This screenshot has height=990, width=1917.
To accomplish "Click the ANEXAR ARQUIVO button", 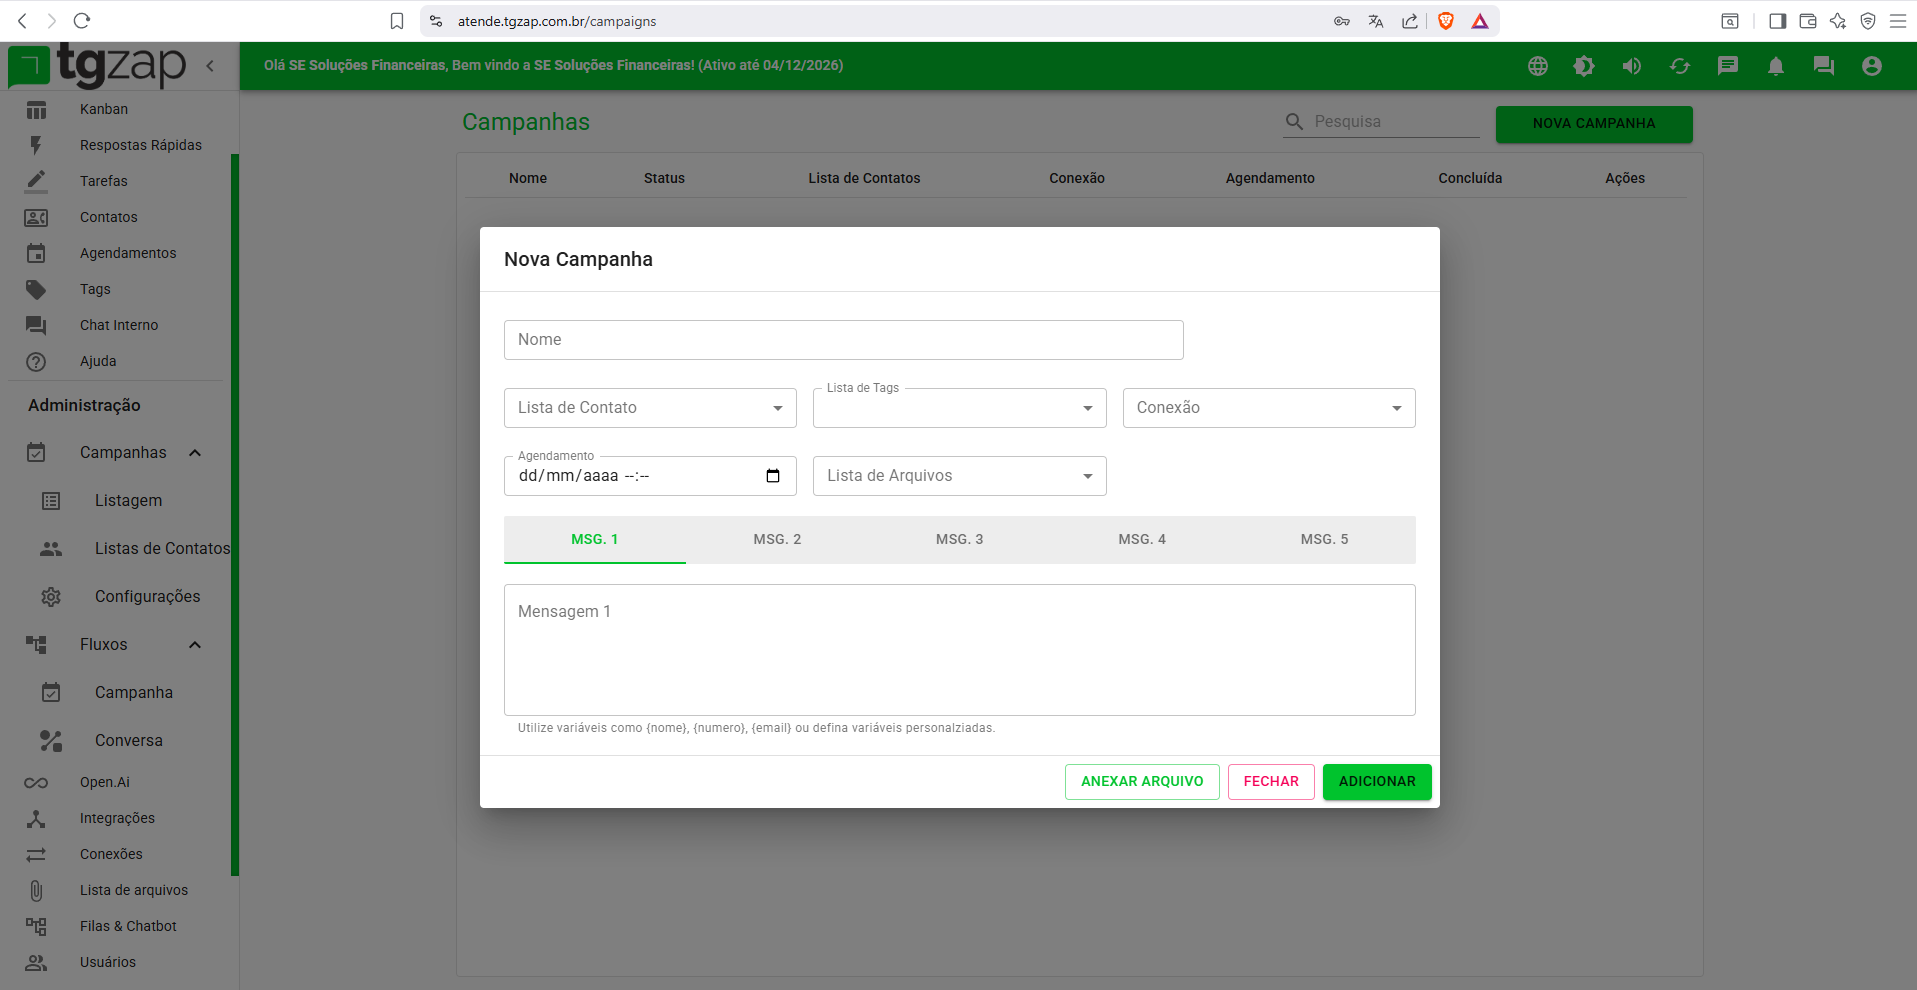I will pyautogui.click(x=1141, y=782).
